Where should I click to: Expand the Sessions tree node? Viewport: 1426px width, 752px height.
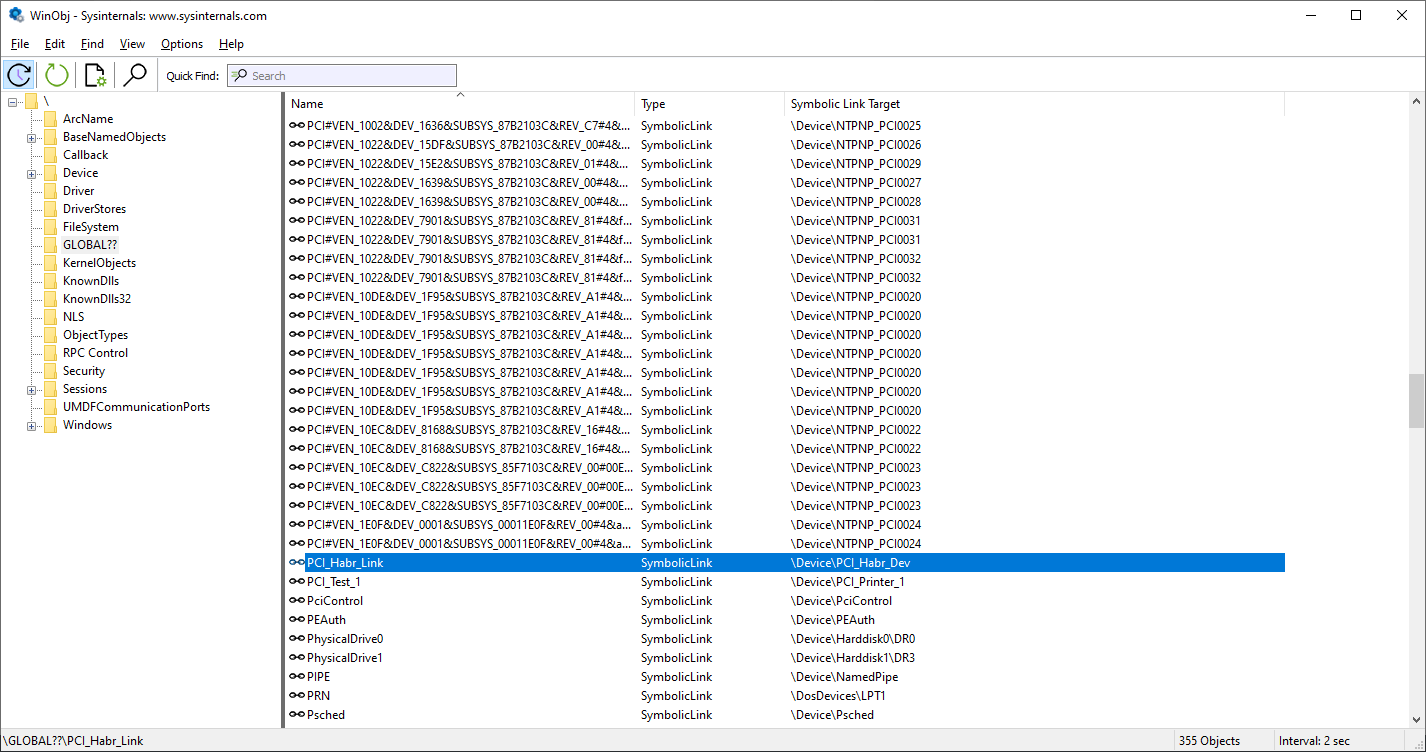click(32, 389)
